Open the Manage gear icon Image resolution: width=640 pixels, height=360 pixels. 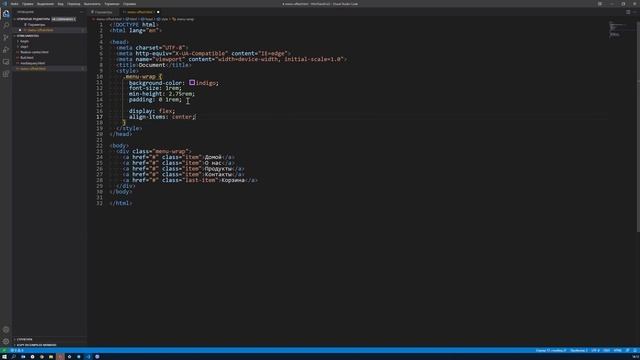(x=6, y=341)
